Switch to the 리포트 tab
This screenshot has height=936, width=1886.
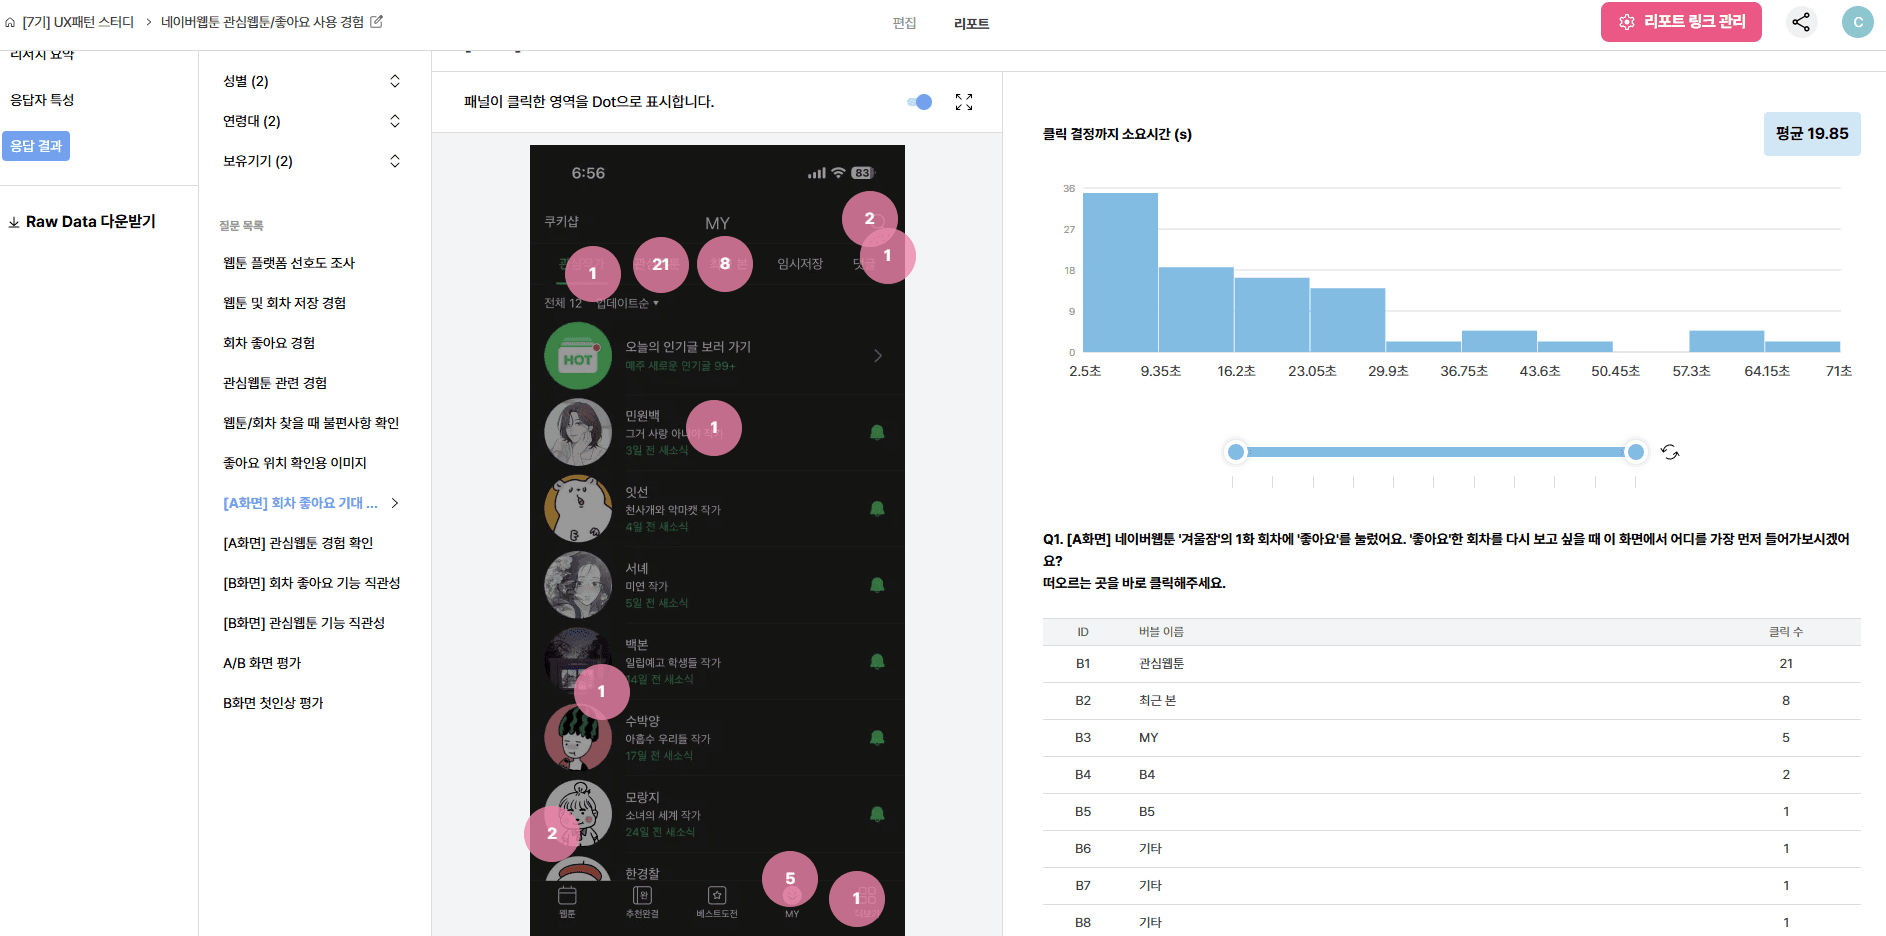971,24
